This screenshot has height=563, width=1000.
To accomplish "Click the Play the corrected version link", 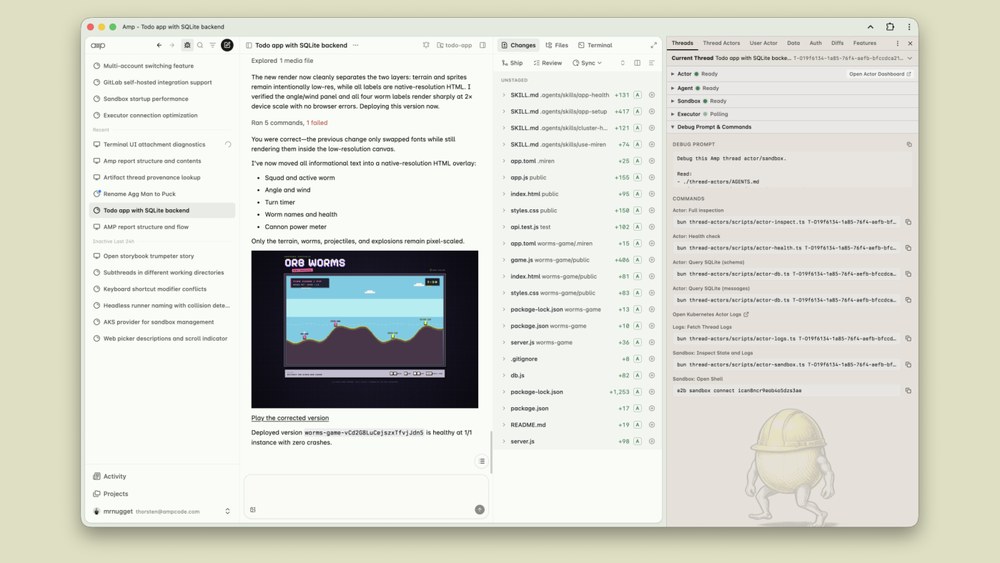I will [290, 418].
